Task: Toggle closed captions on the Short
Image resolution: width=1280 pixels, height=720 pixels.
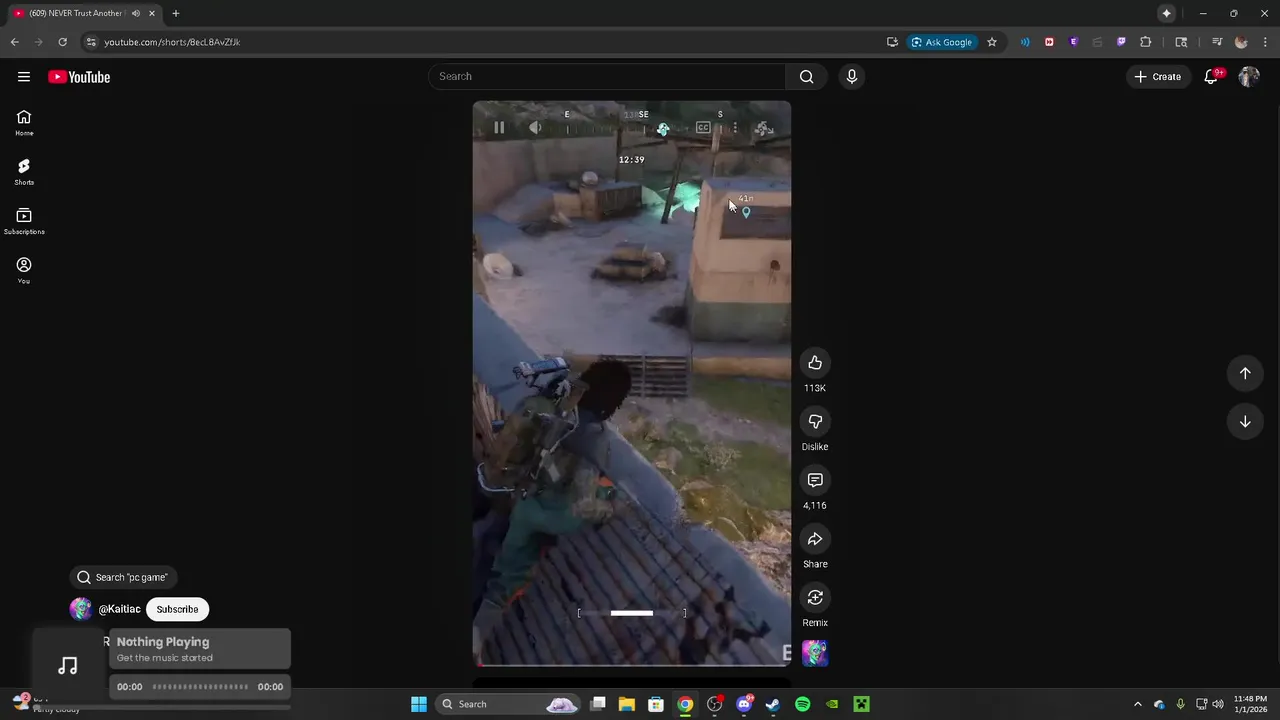Action: click(703, 128)
